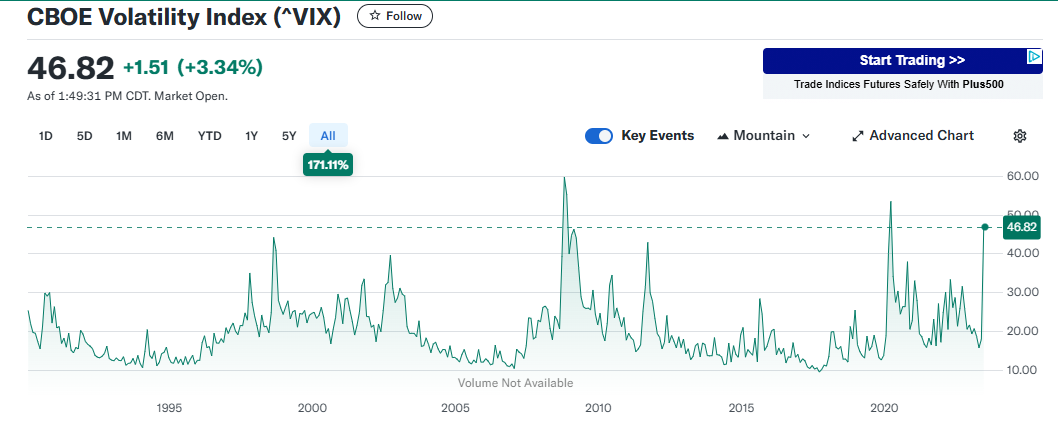Click the All time range tab
The width and height of the screenshot is (1058, 432).
(x=328, y=136)
